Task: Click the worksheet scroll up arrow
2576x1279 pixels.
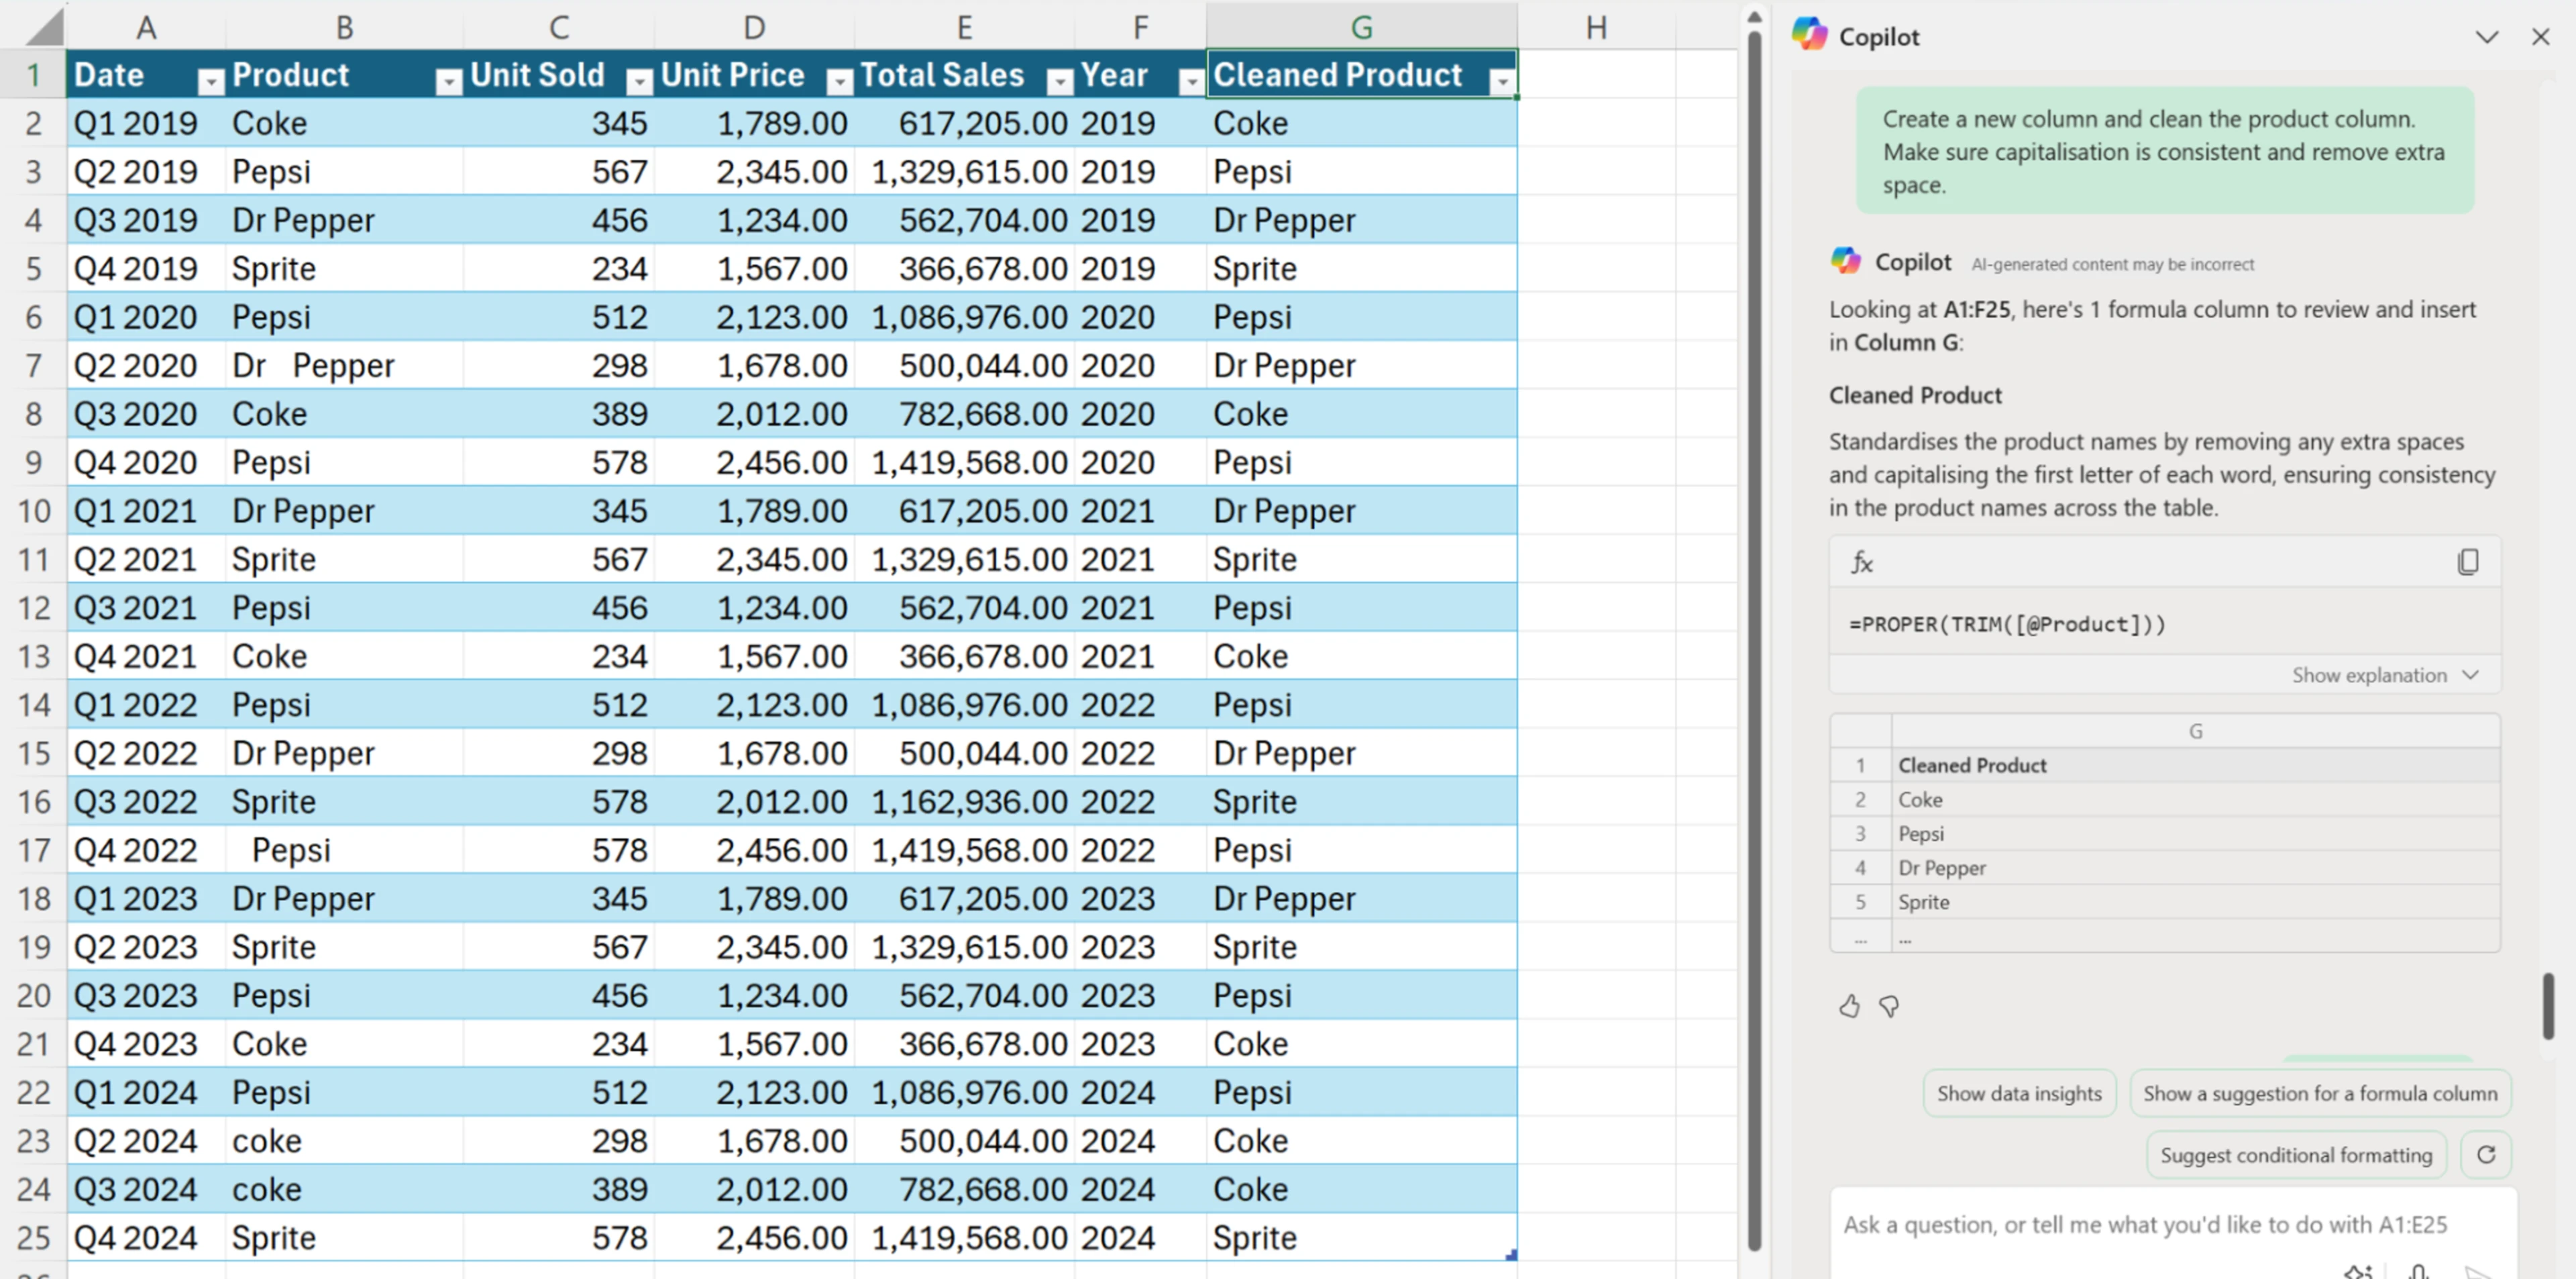Action: click(1754, 16)
